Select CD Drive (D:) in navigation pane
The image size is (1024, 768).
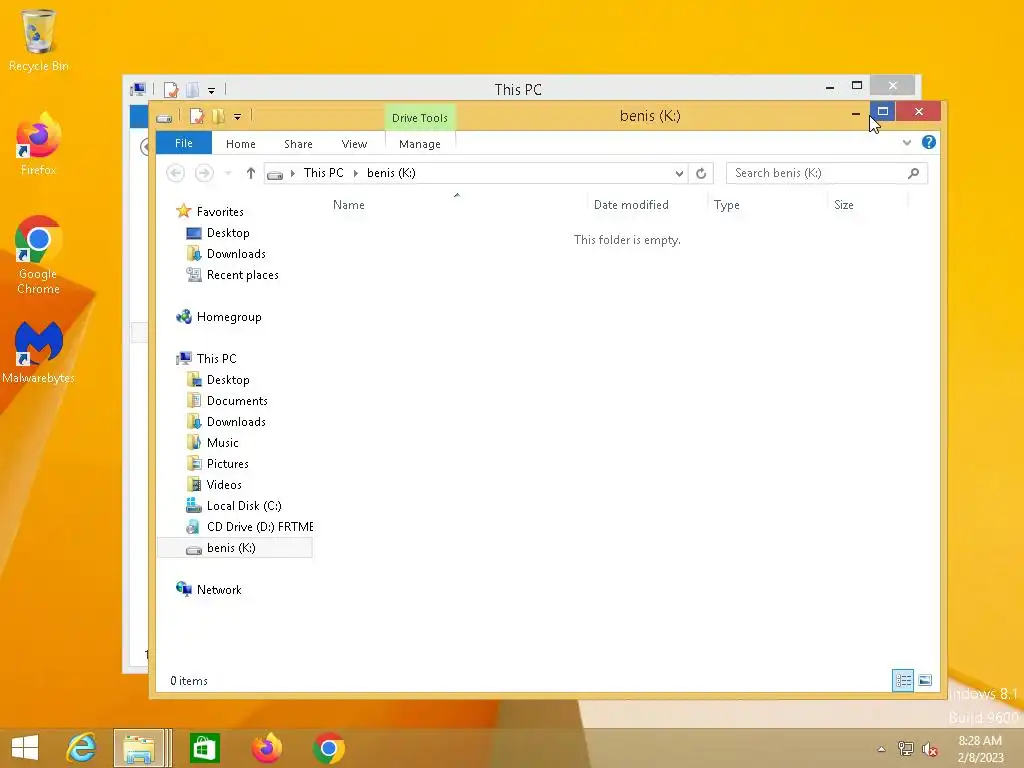[259, 527]
